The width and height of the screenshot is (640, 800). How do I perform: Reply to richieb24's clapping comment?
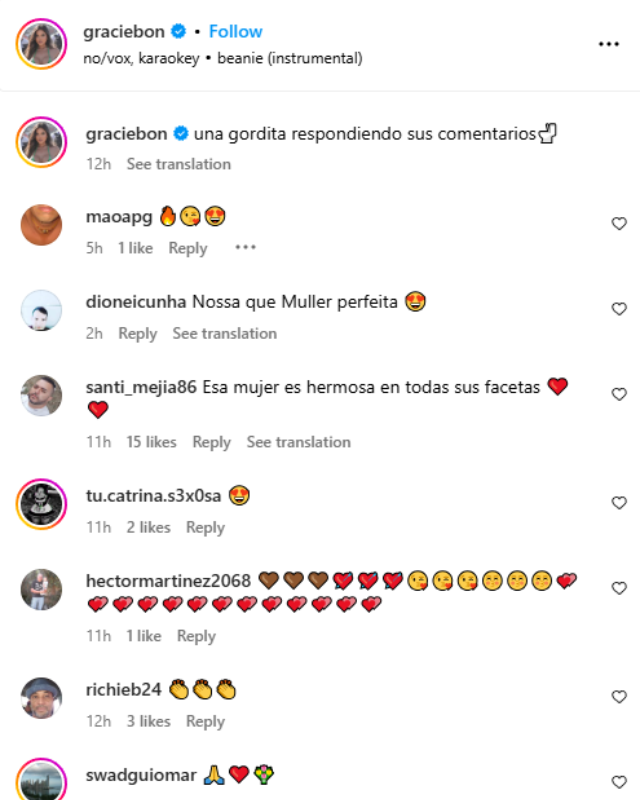click(205, 721)
